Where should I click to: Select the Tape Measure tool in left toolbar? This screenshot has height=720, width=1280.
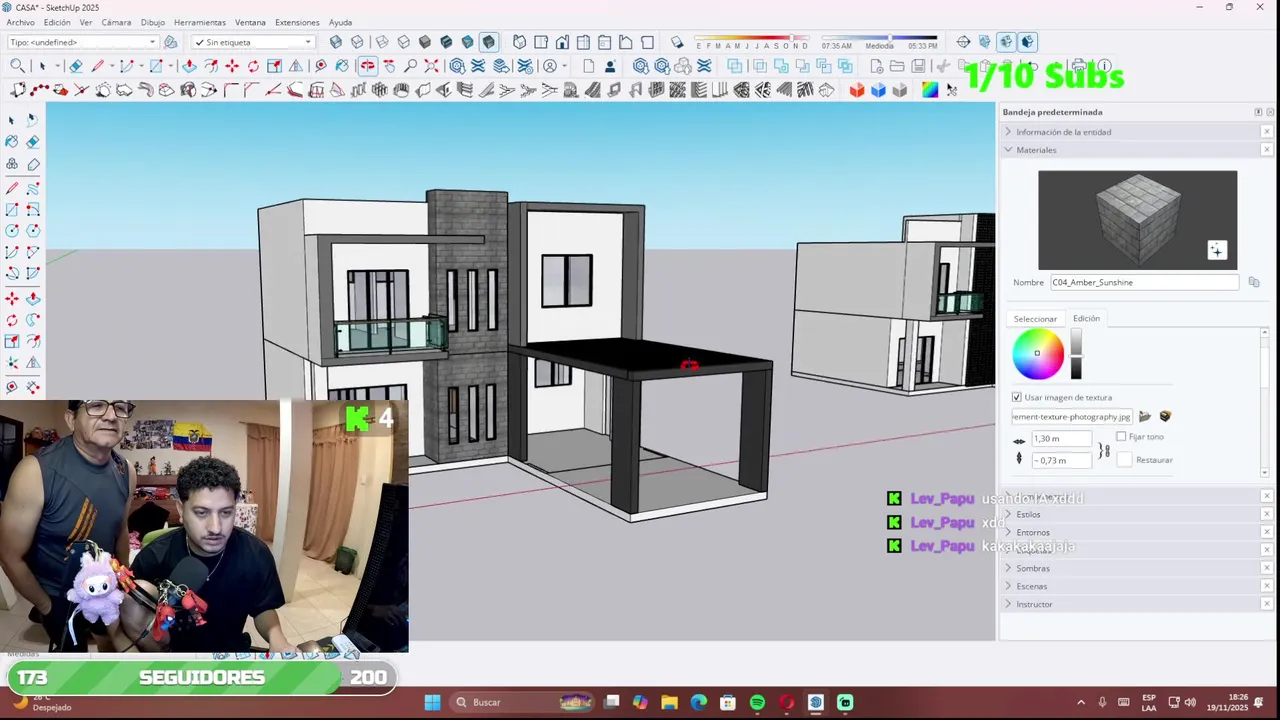tap(12, 387)
